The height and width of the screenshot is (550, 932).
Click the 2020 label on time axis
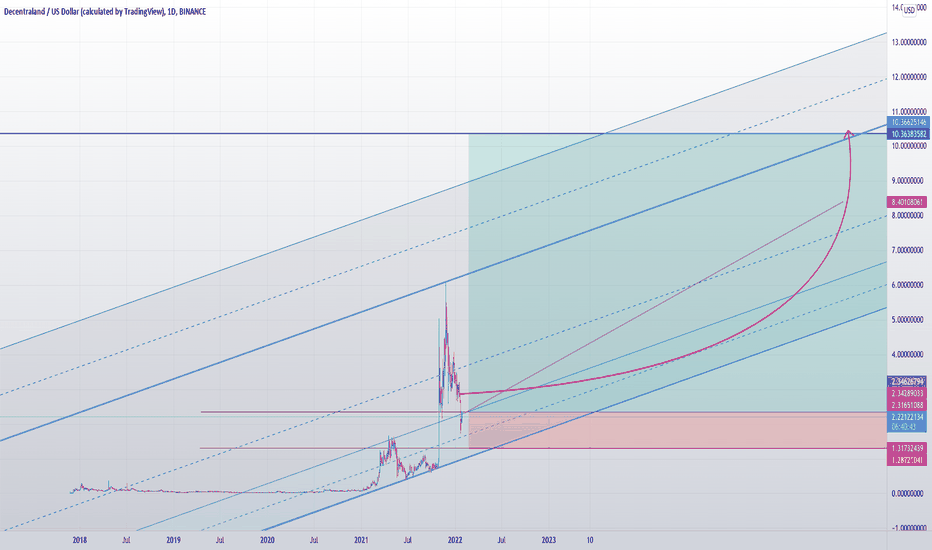(267, 540)
